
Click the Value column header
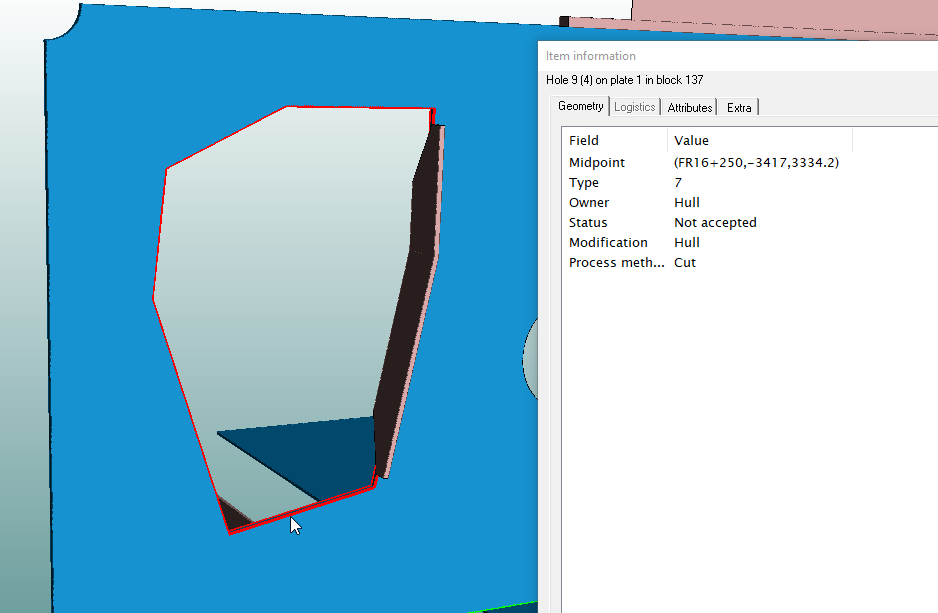[691, 141]
